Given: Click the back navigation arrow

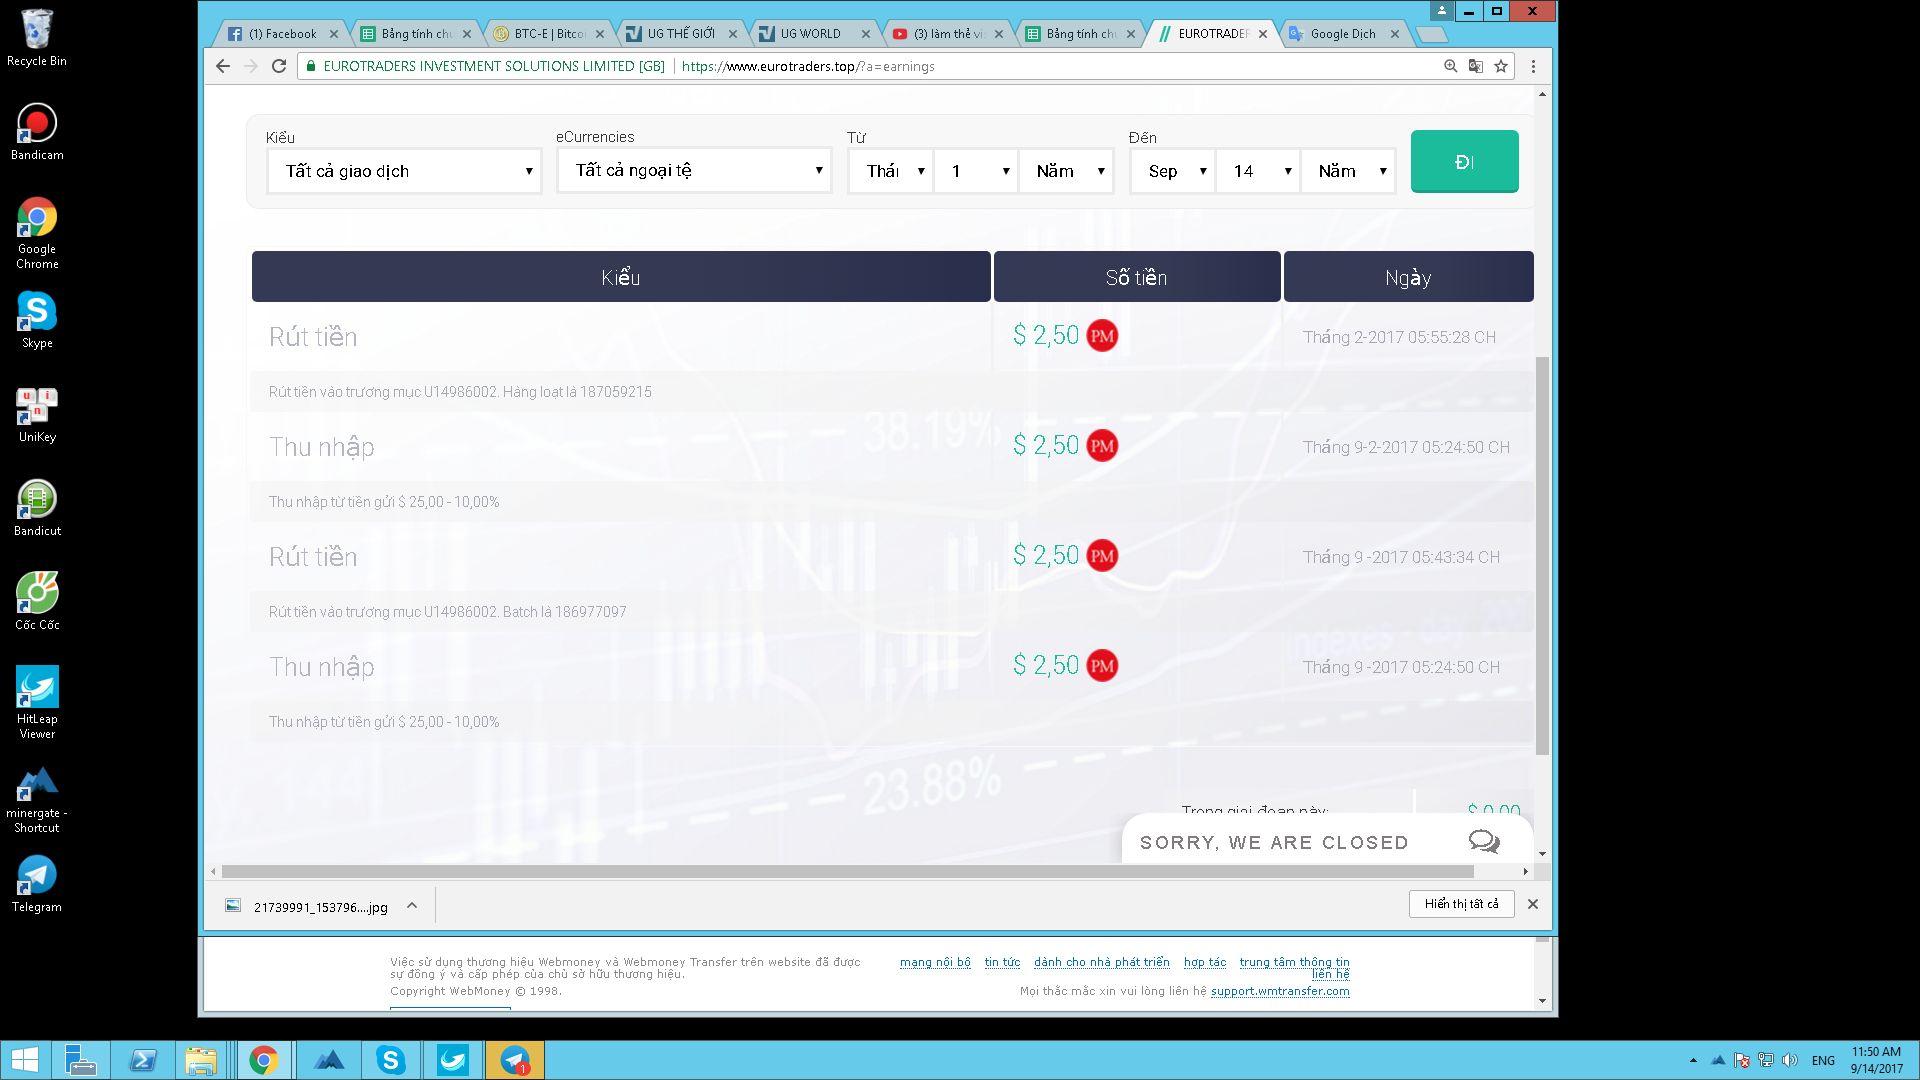Looking at the screenshot, I should tap(223, 66).
